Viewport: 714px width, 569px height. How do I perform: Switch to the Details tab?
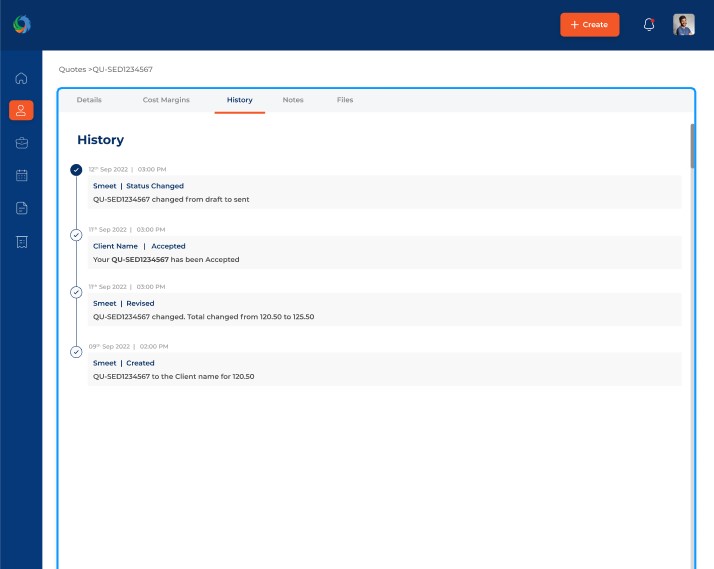[89, 100]
